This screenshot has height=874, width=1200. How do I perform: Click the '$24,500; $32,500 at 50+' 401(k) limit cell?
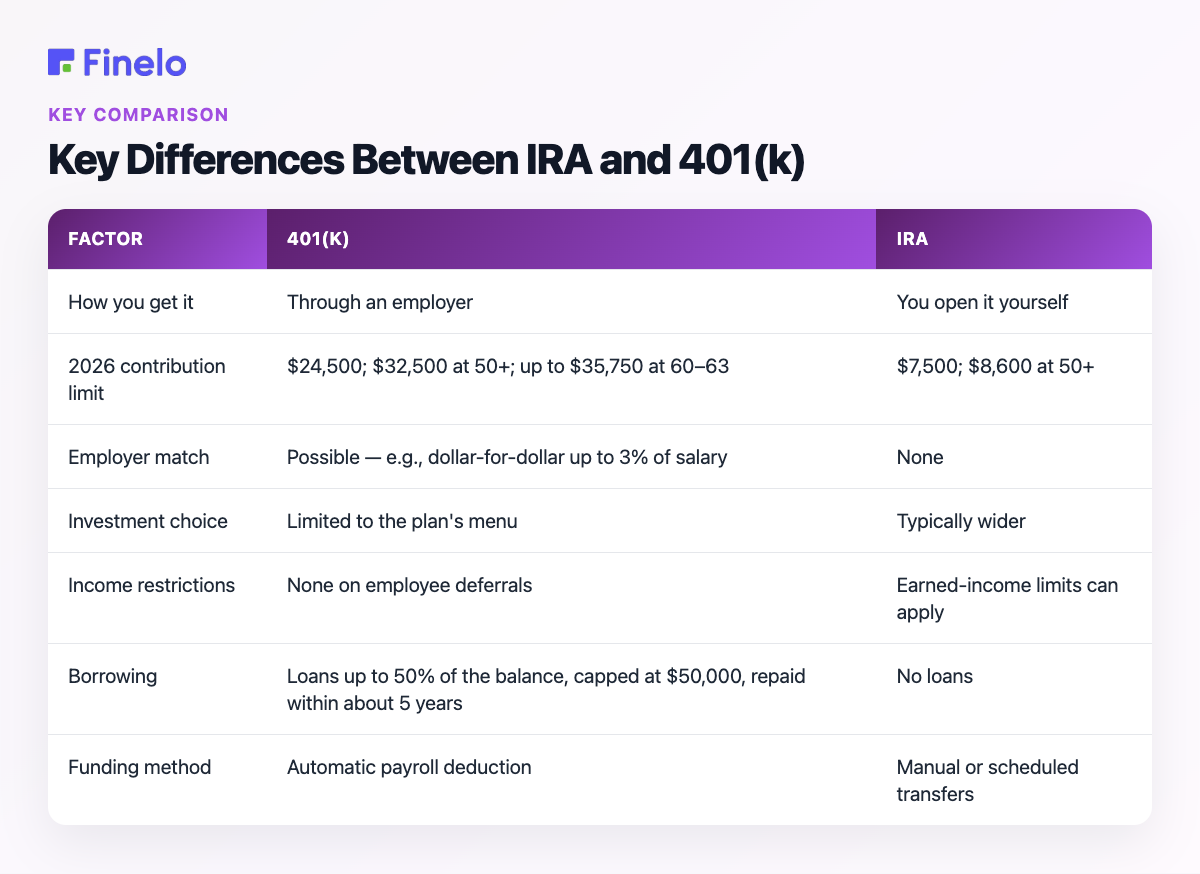point(571,379)
